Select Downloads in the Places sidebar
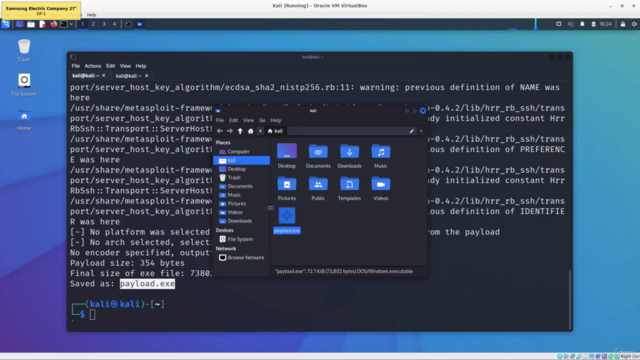640x360 pixels. pyautogui.click(x=241, y=221)
